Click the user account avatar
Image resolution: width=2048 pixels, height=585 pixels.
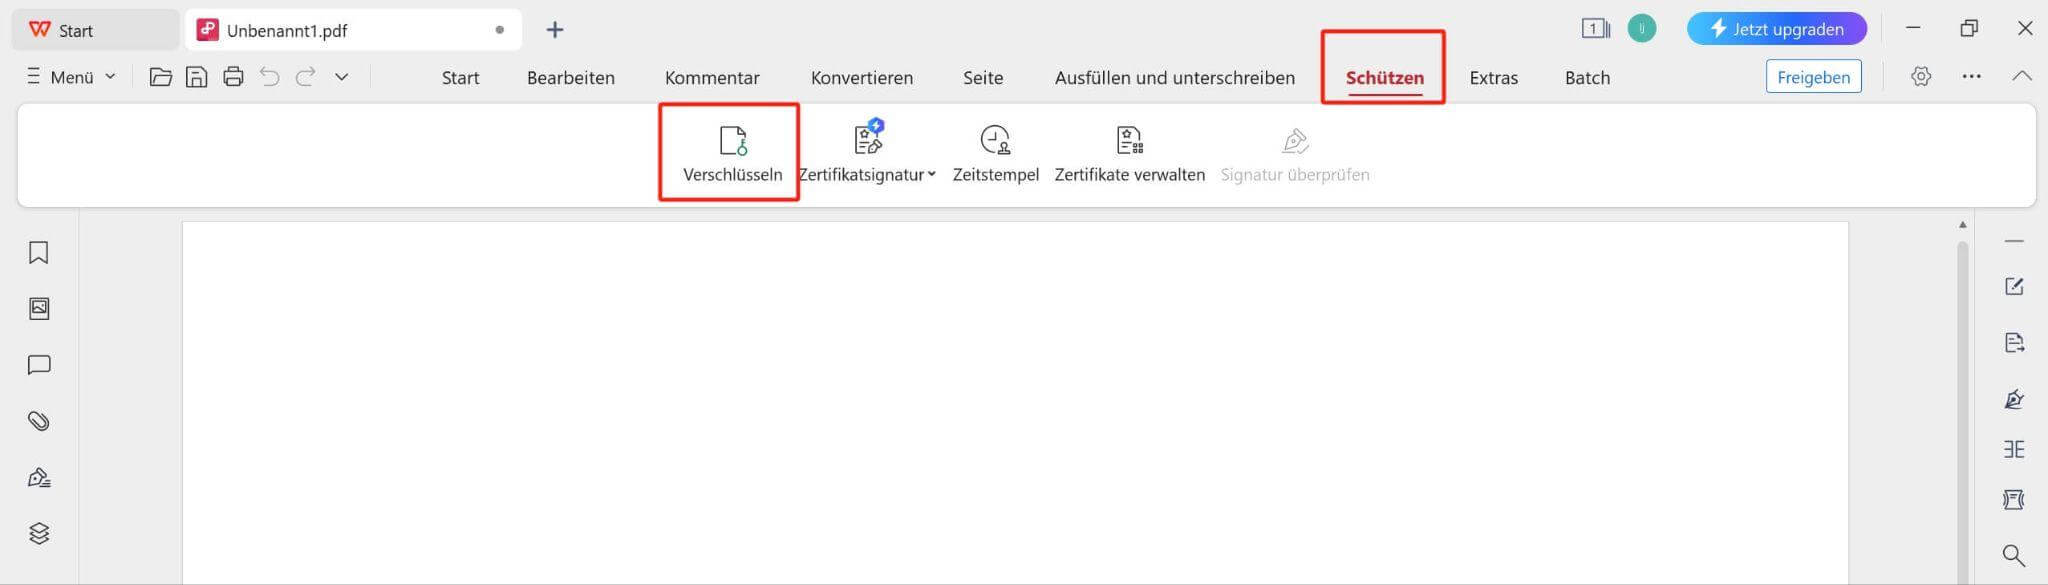[1641, 29]
